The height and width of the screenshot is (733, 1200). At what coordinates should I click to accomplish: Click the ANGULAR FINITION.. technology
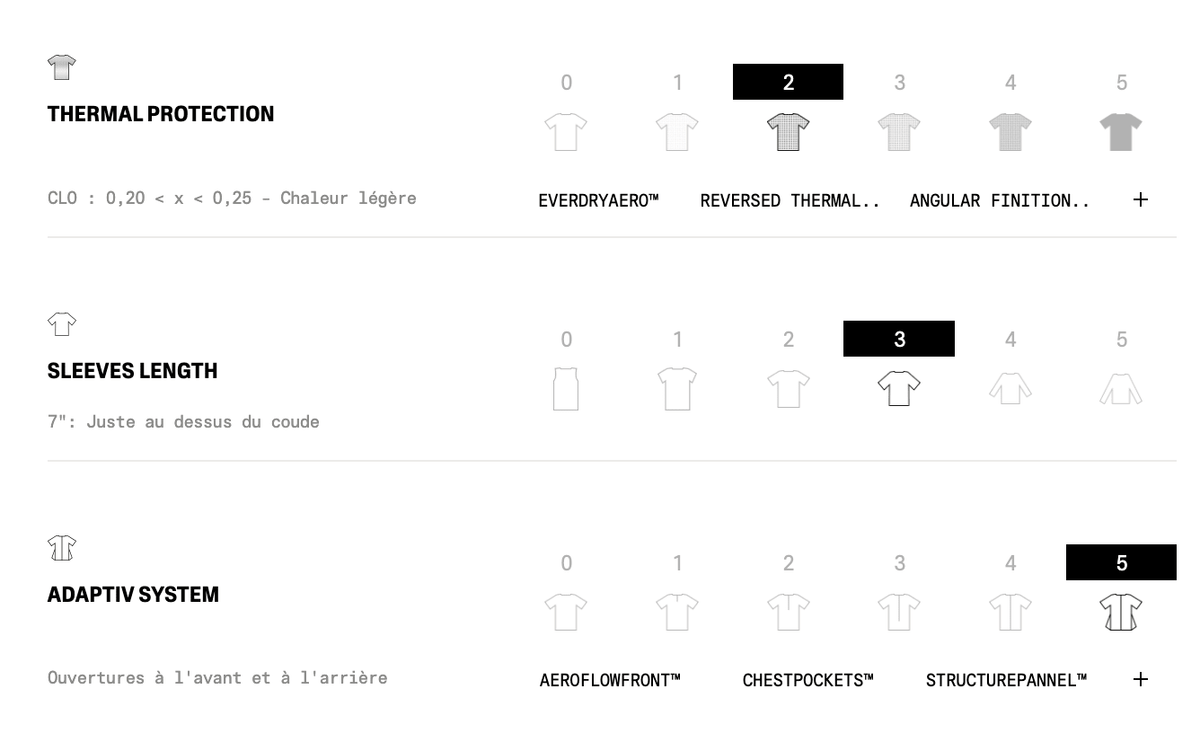(1000, 200)
